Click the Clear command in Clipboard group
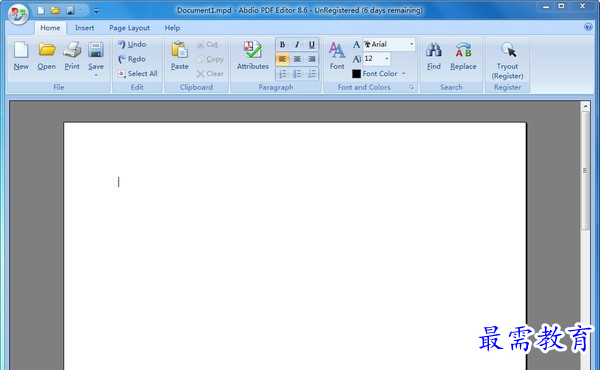This screenshot has width=600, height=370. [x=210, y=73]
